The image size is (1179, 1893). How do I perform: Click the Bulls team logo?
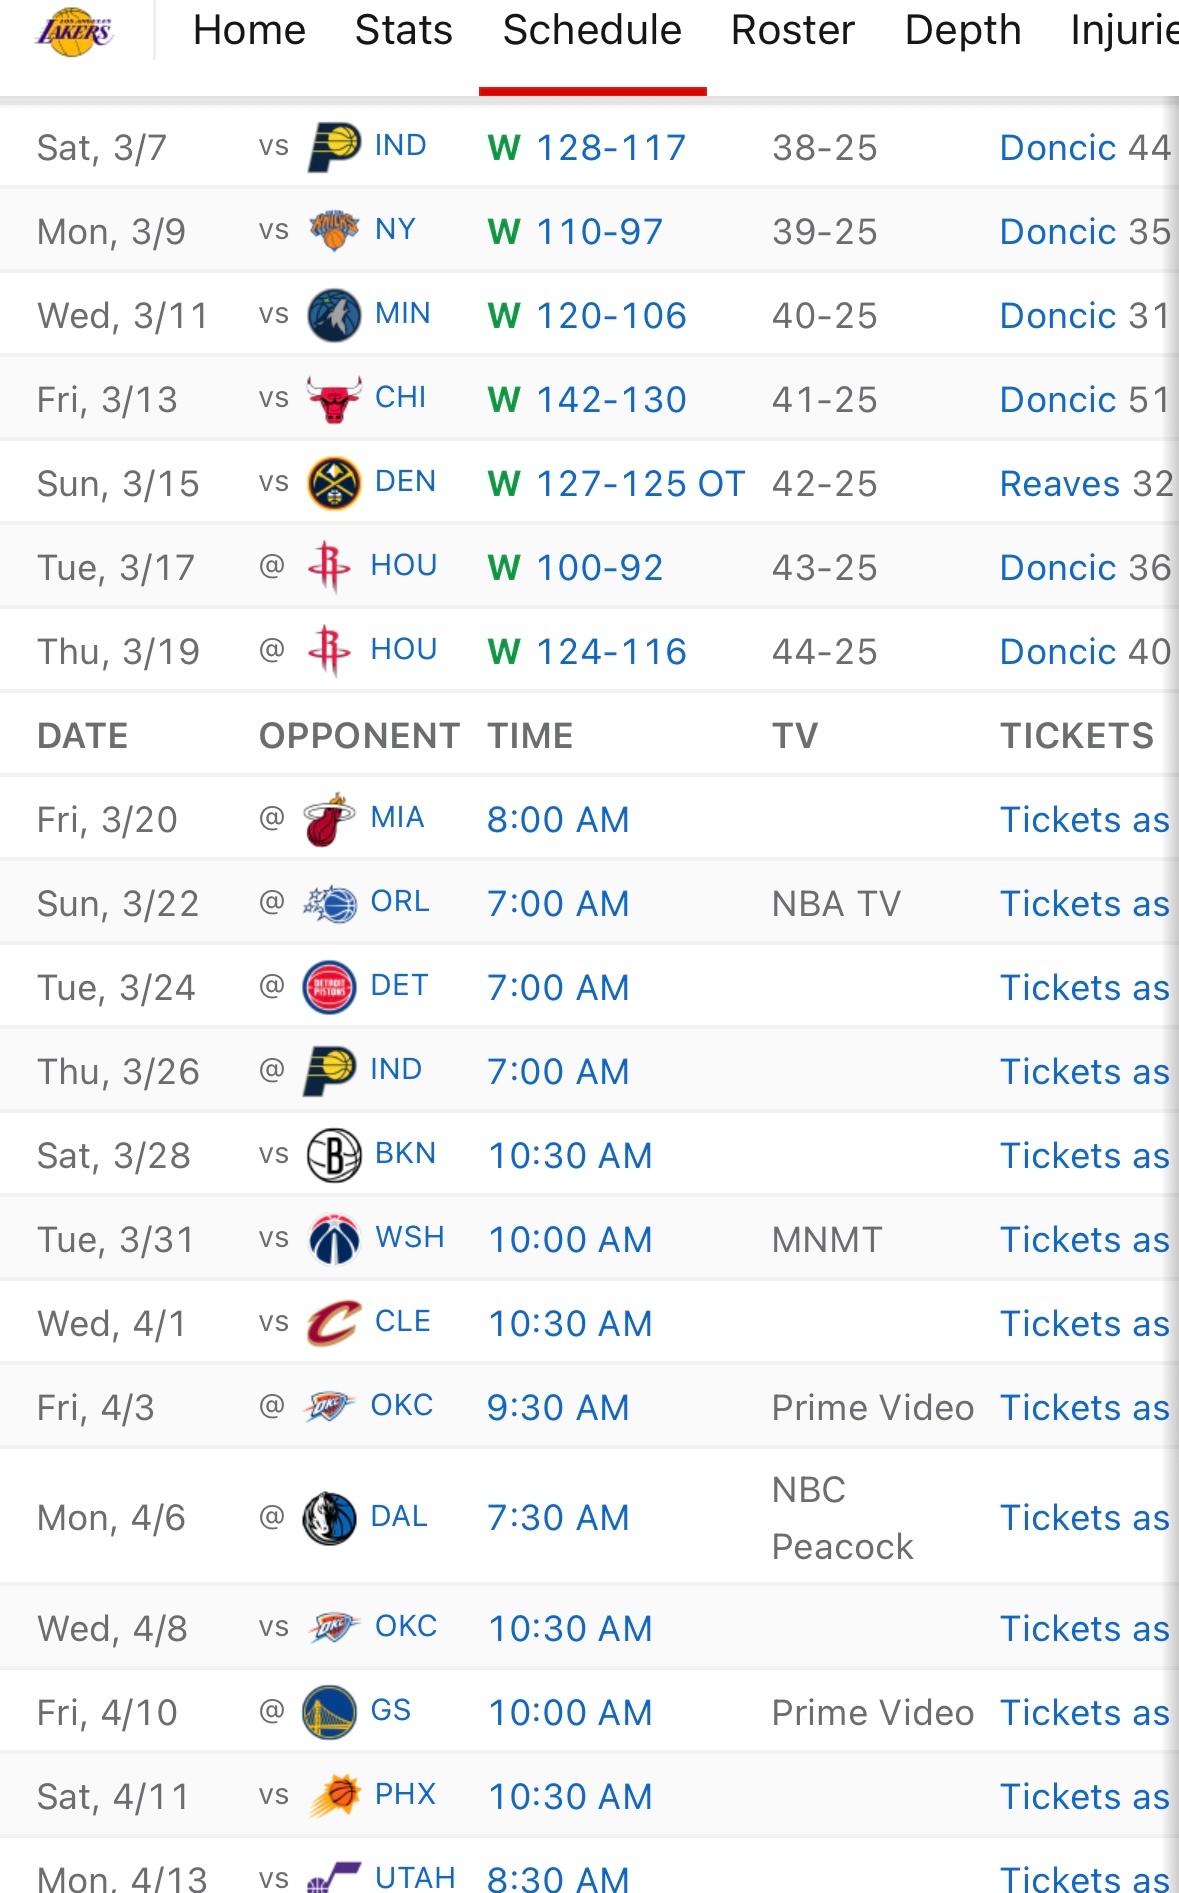pos(334,399)
